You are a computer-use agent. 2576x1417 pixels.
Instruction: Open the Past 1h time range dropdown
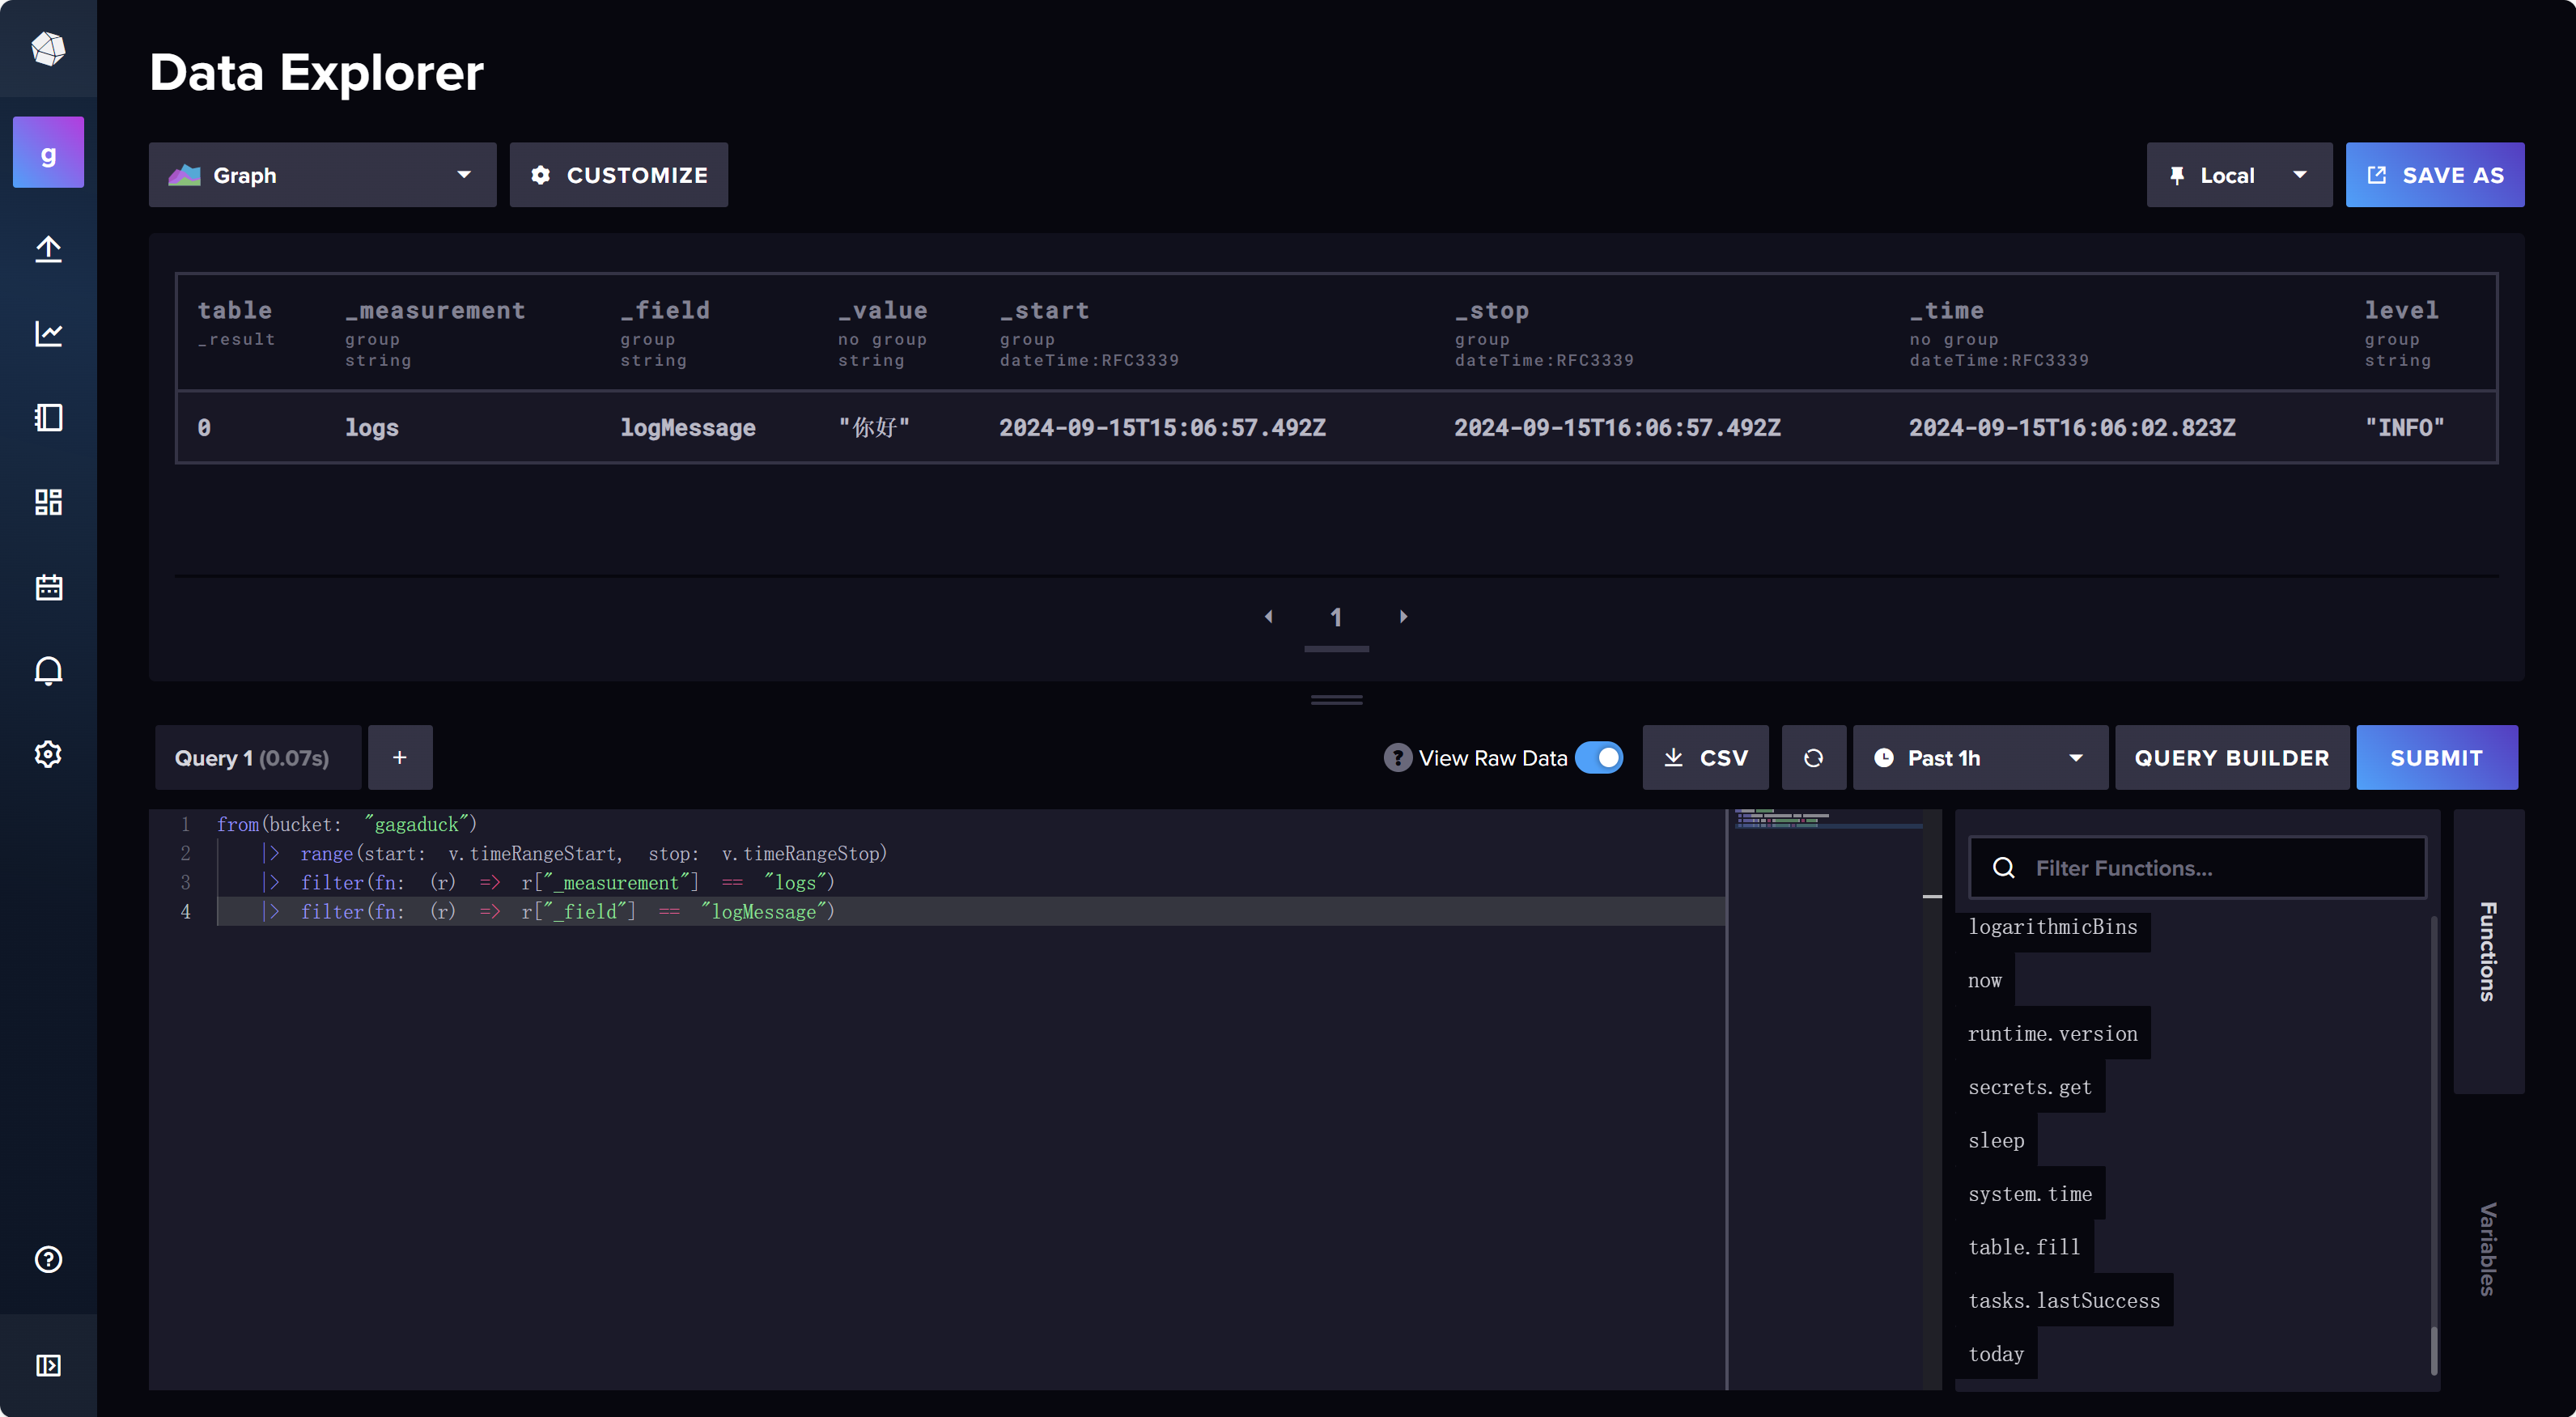point(1980,758)
